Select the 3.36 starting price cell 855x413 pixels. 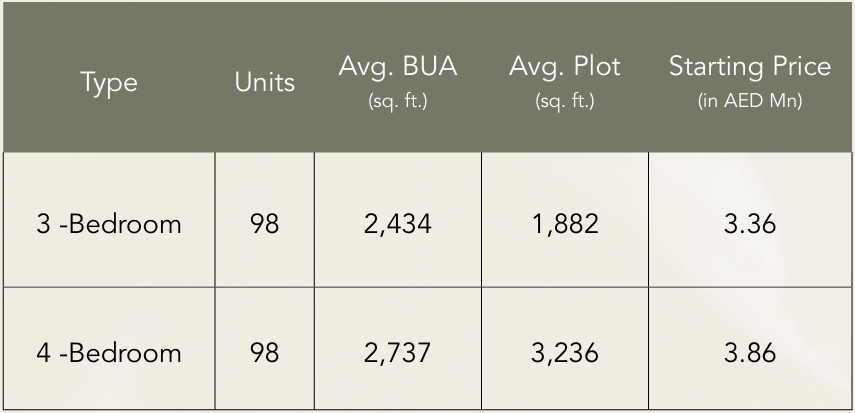point(749,223)
